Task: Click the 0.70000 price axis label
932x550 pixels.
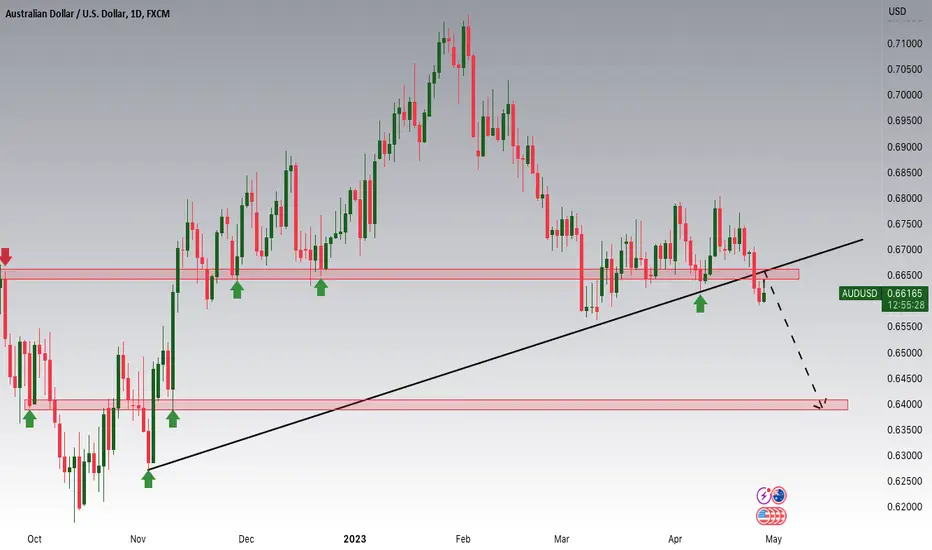Action: point(905,95)
